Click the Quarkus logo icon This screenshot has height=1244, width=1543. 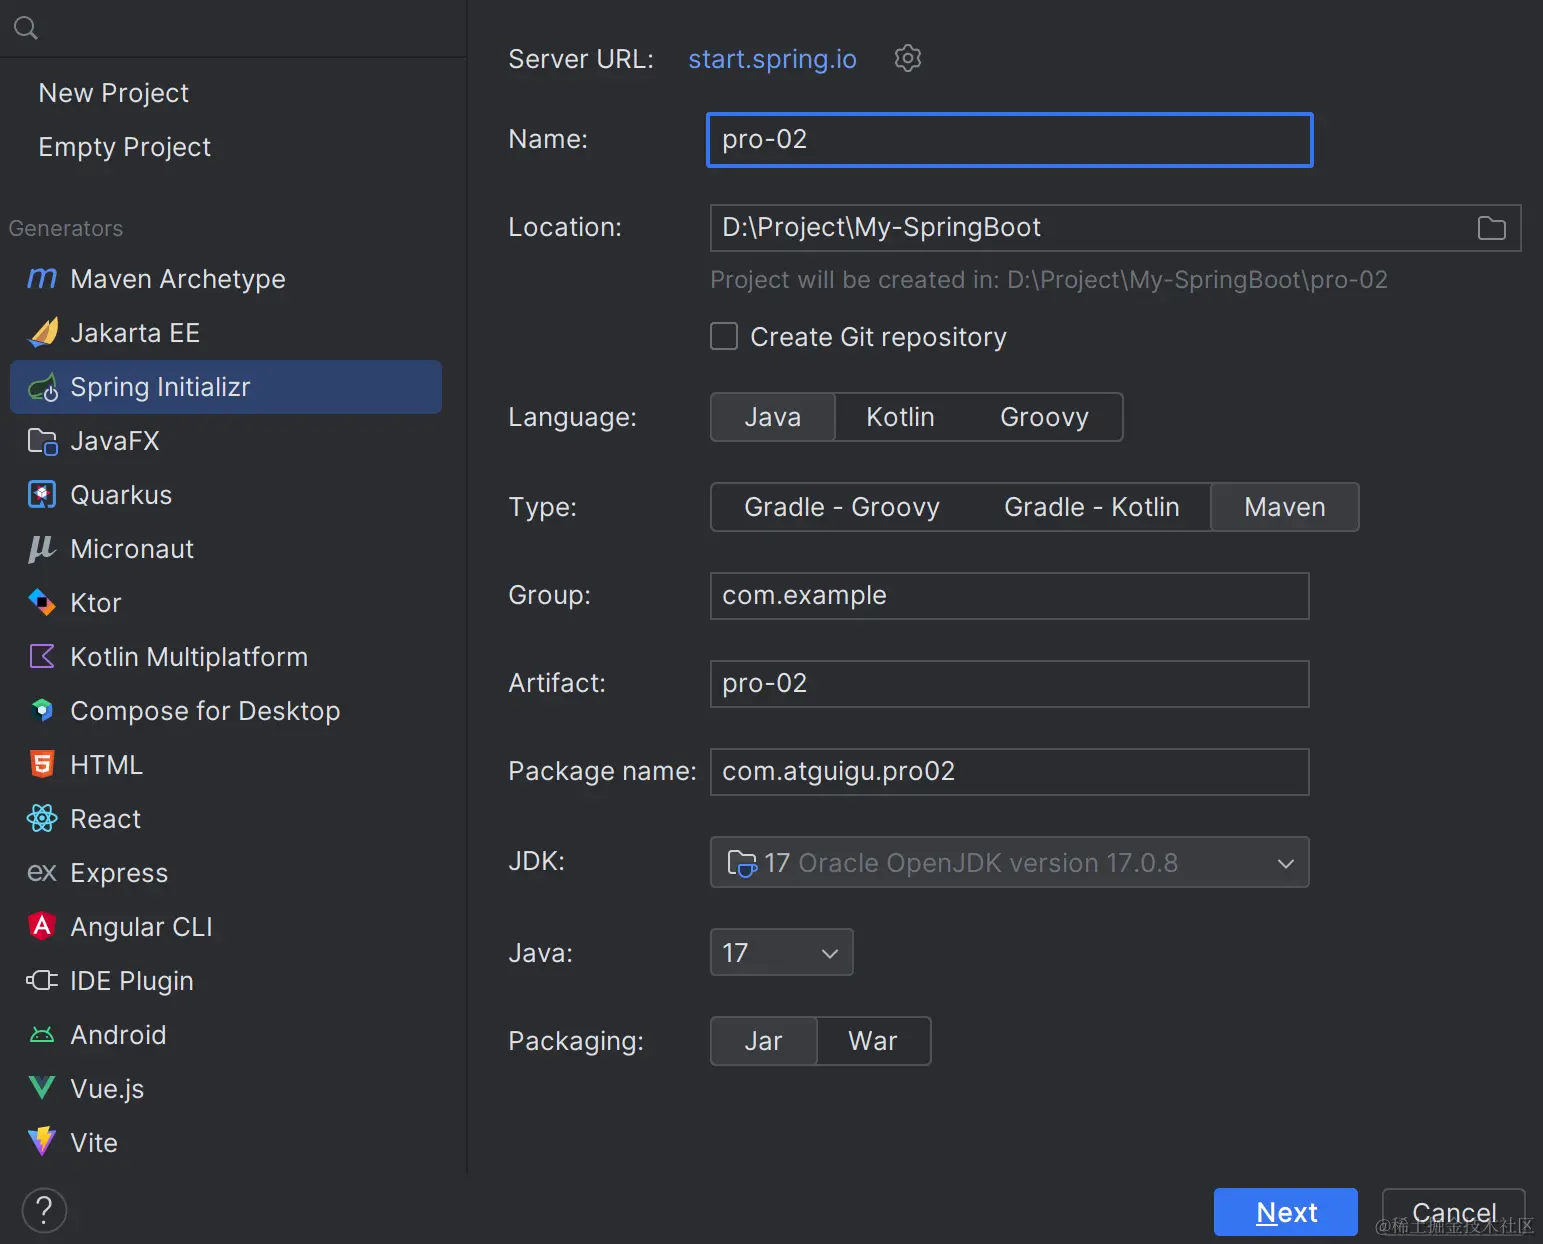click(x=42, y=495)
